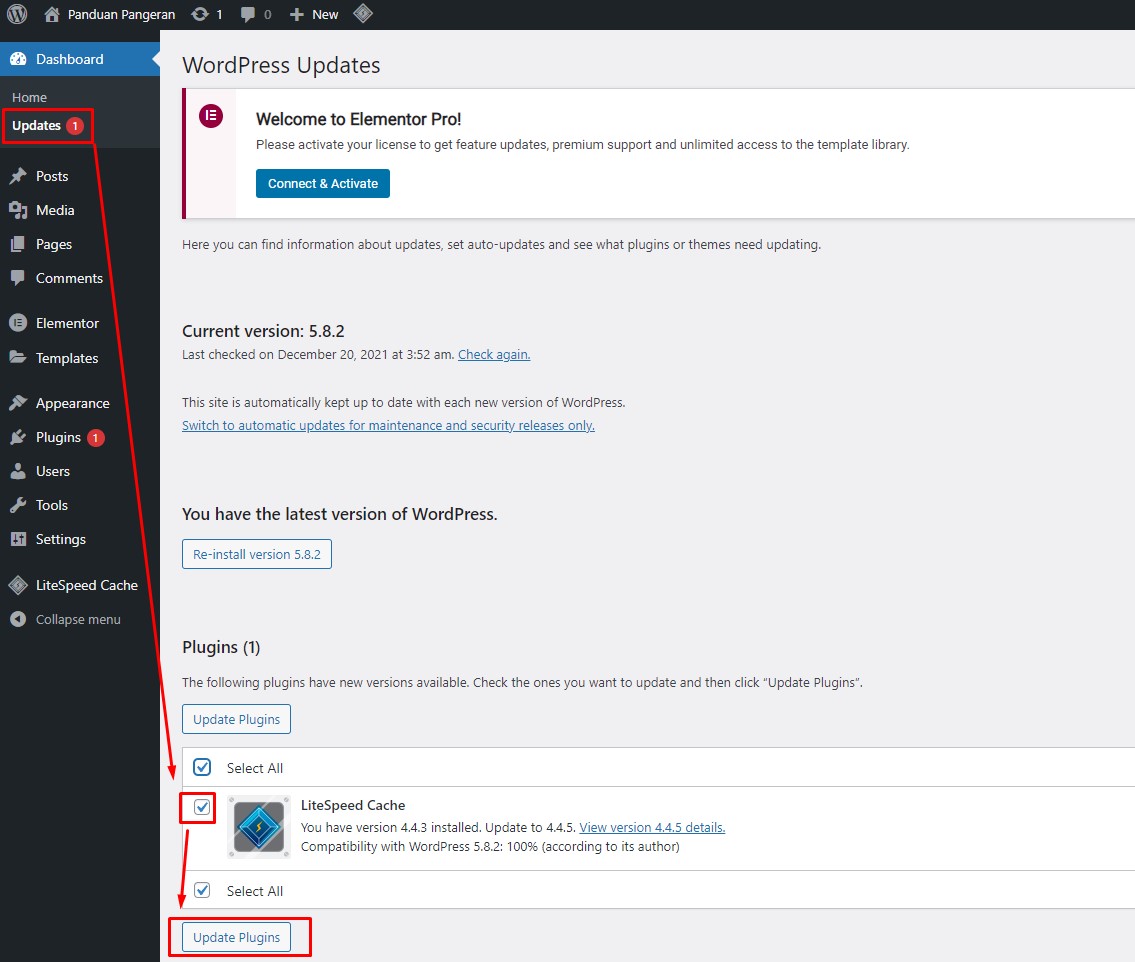Open the comments bubble in admin bar
The width and height of the screenshot is (1135, 962).
click(248, 14)
